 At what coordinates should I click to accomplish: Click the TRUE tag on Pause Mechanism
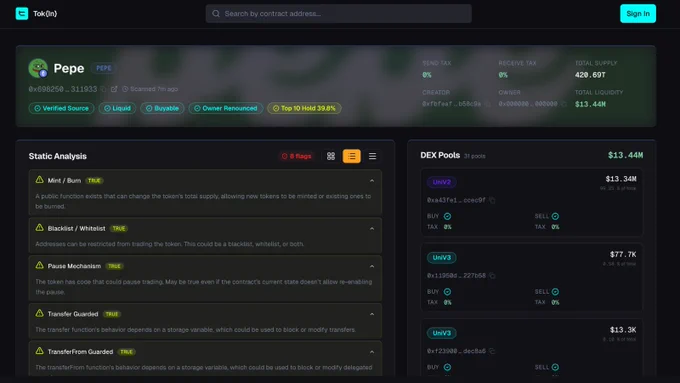pos(114,266)
